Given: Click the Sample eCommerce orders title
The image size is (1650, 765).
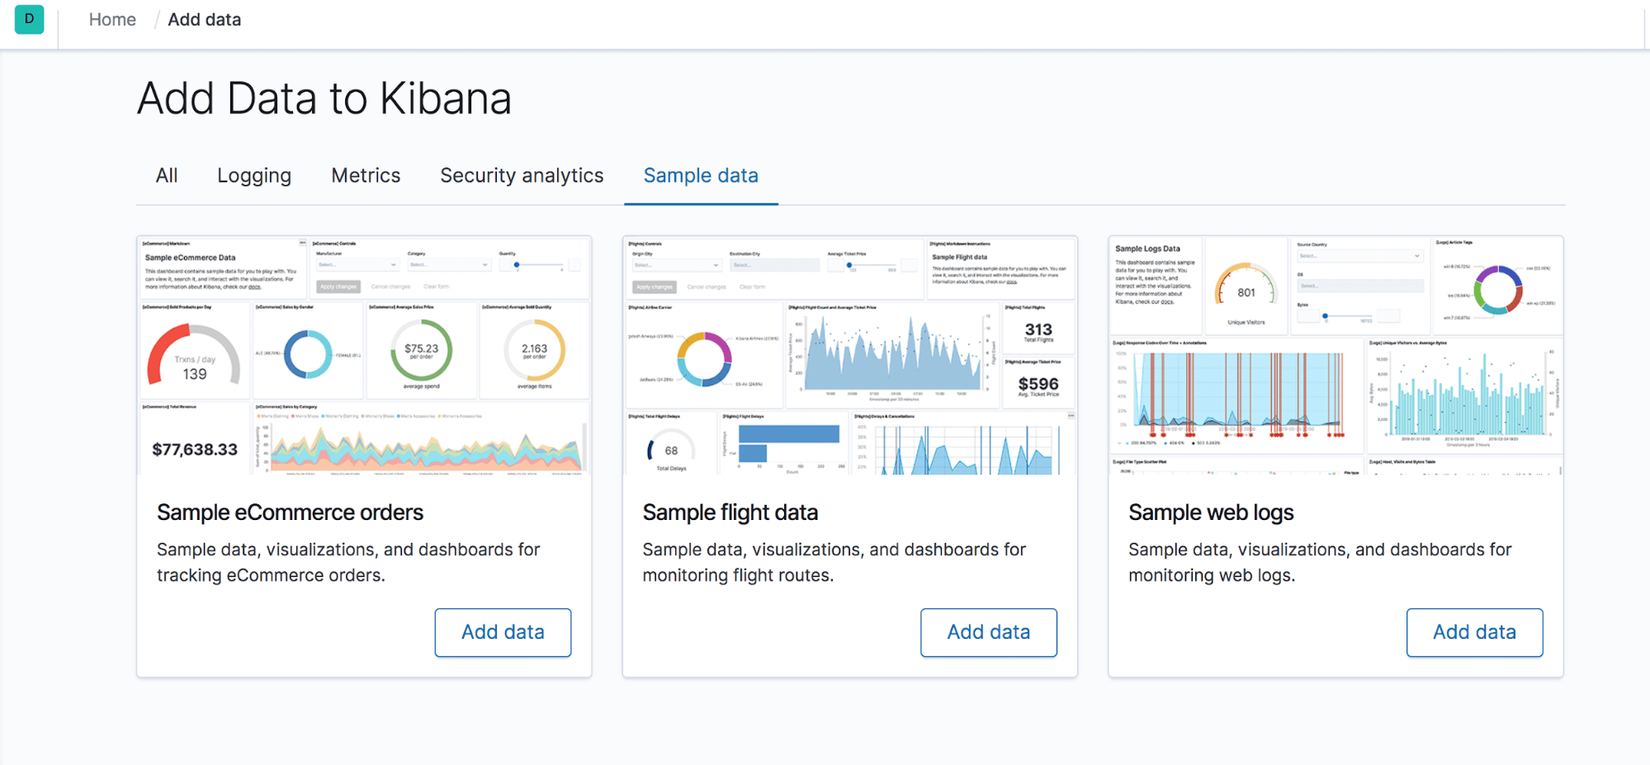Looking at the screenshot, I should 290,513.
